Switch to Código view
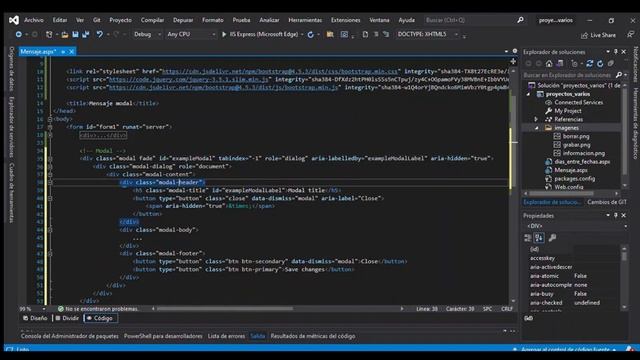This screenshot has width=640, height=360. (100, 318)
